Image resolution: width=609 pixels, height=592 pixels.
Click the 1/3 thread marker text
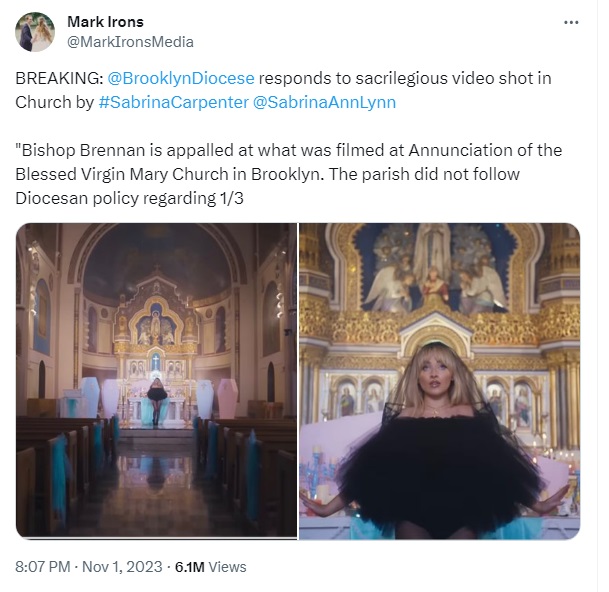232,198
